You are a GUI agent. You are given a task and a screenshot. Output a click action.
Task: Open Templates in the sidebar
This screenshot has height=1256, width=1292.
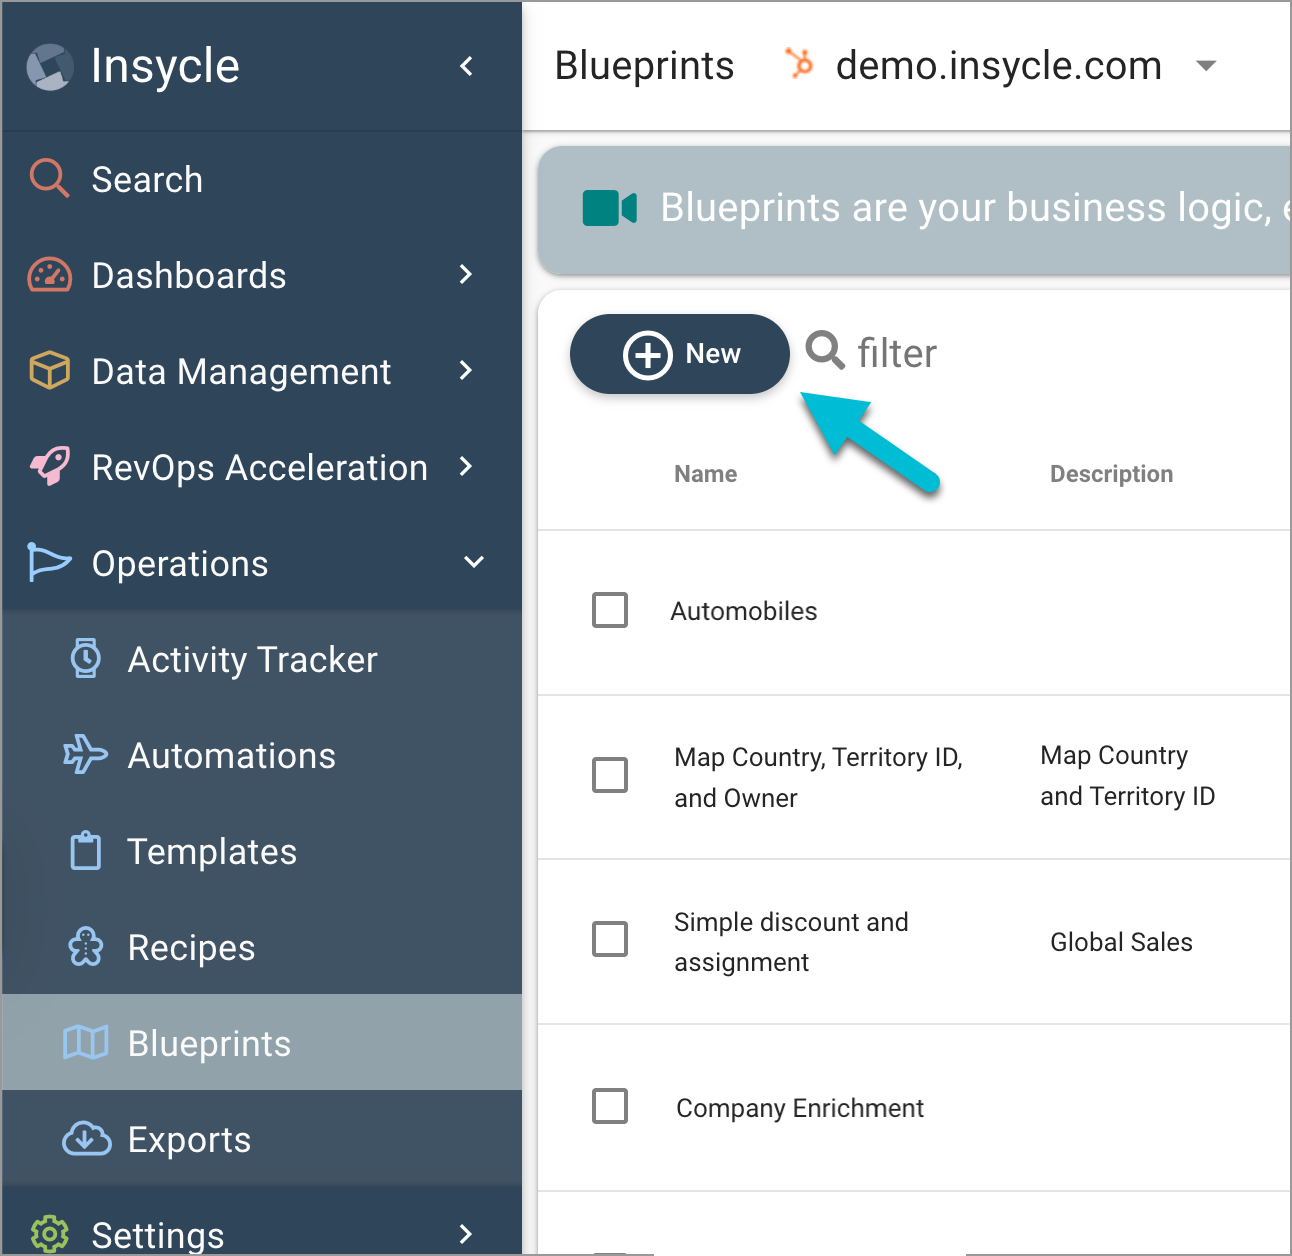pyautogui.click(x=212, y=852)
